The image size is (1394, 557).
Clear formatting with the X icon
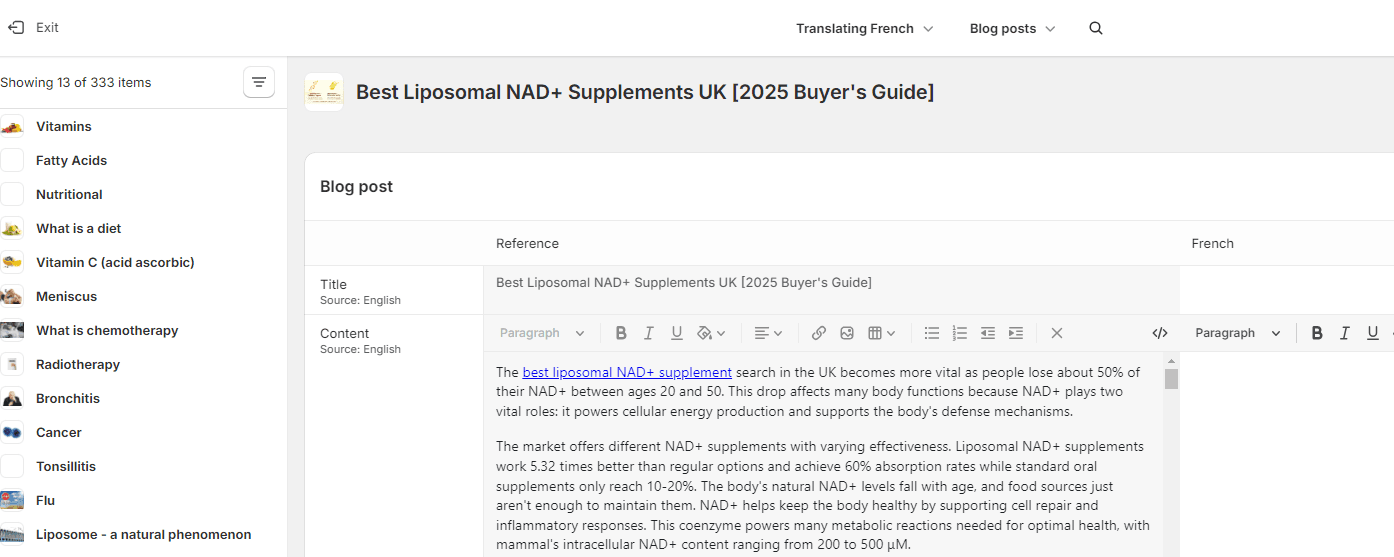1057,333
